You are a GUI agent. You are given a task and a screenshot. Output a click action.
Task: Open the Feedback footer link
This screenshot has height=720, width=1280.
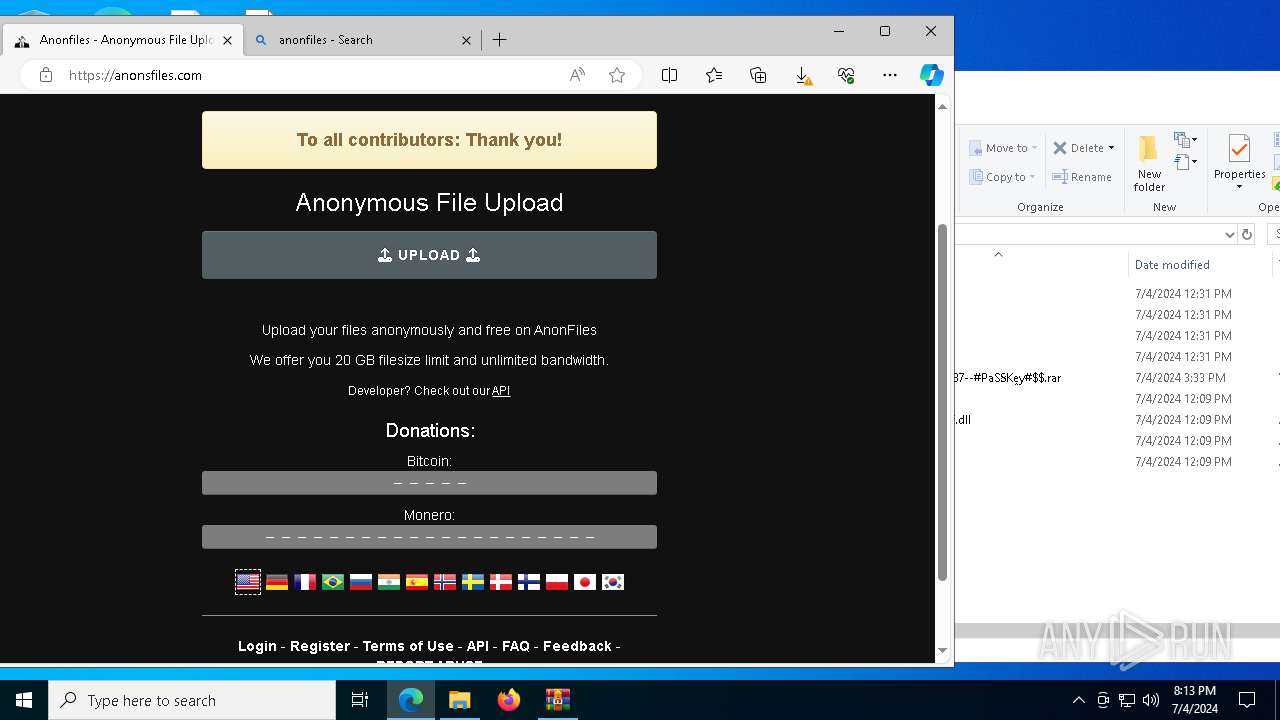tap(577, 646)
